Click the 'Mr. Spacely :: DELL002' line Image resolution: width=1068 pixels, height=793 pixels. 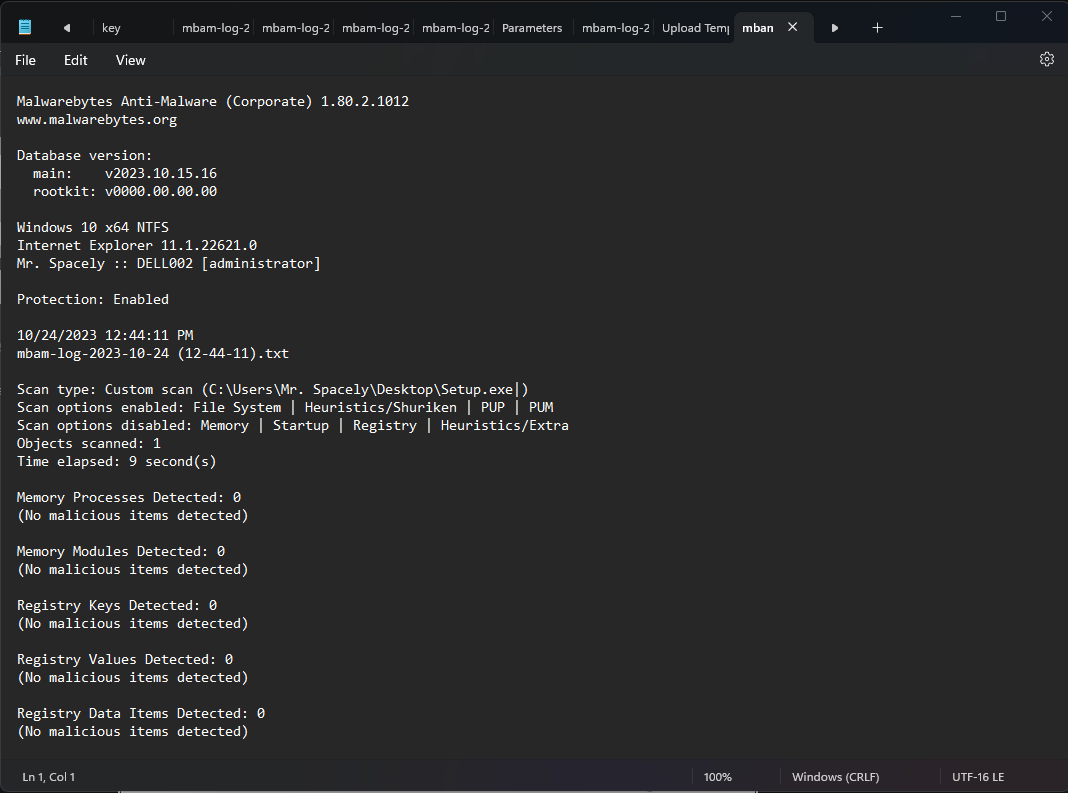coord(168,264)
